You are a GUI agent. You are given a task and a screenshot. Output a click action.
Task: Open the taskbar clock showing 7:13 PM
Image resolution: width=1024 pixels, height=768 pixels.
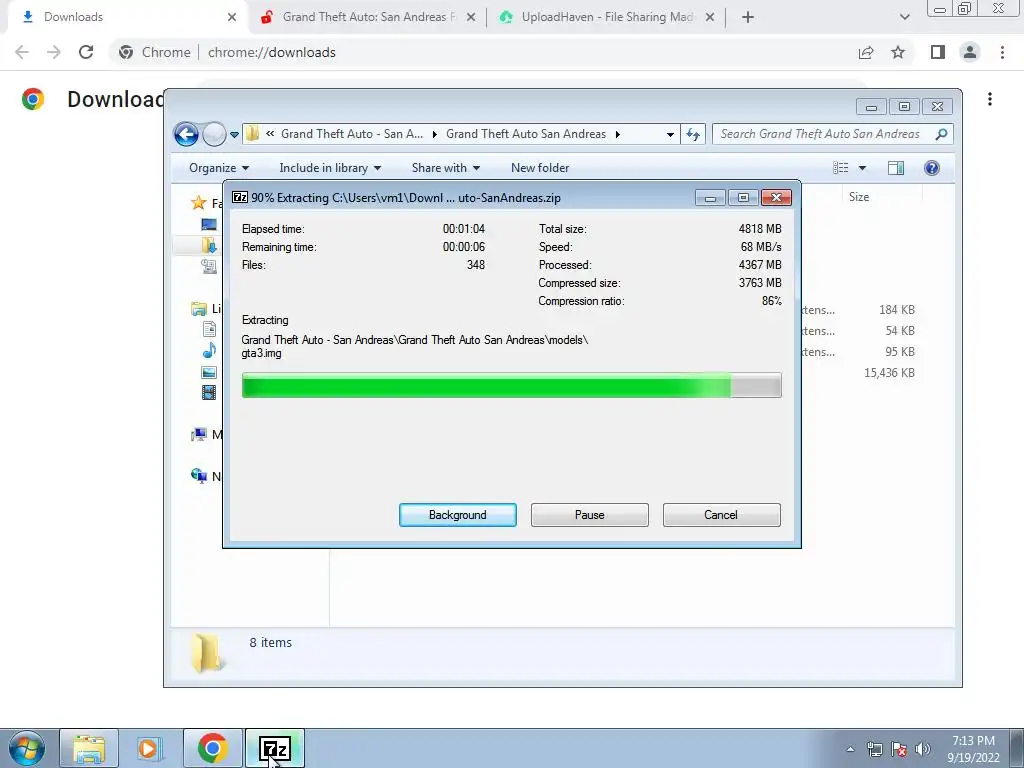click(973, 749)
